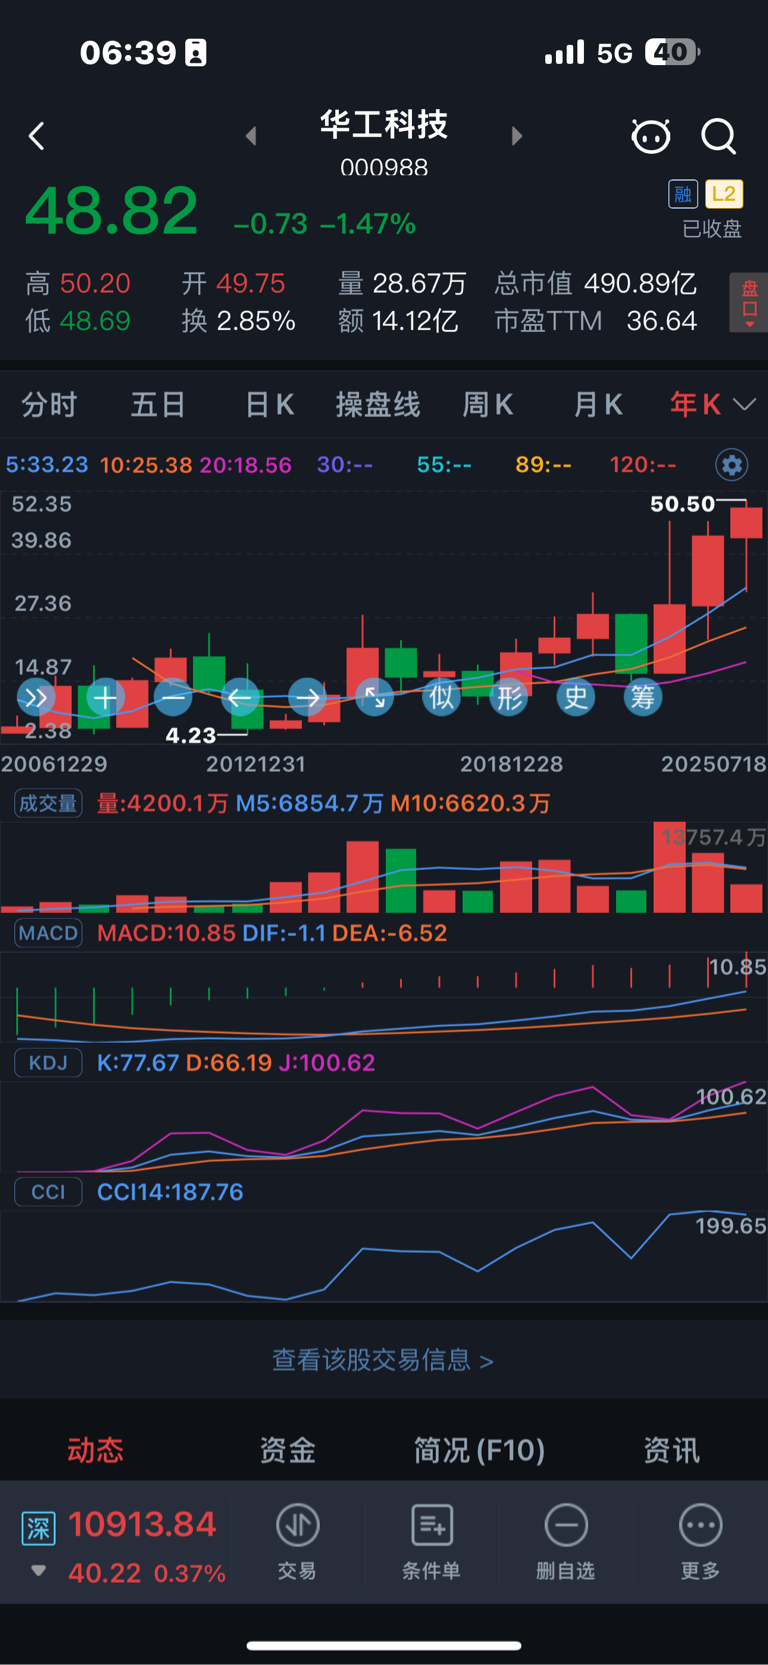Expand chart to fullscreen diagonal-arrows button

[x=375, y=697]
